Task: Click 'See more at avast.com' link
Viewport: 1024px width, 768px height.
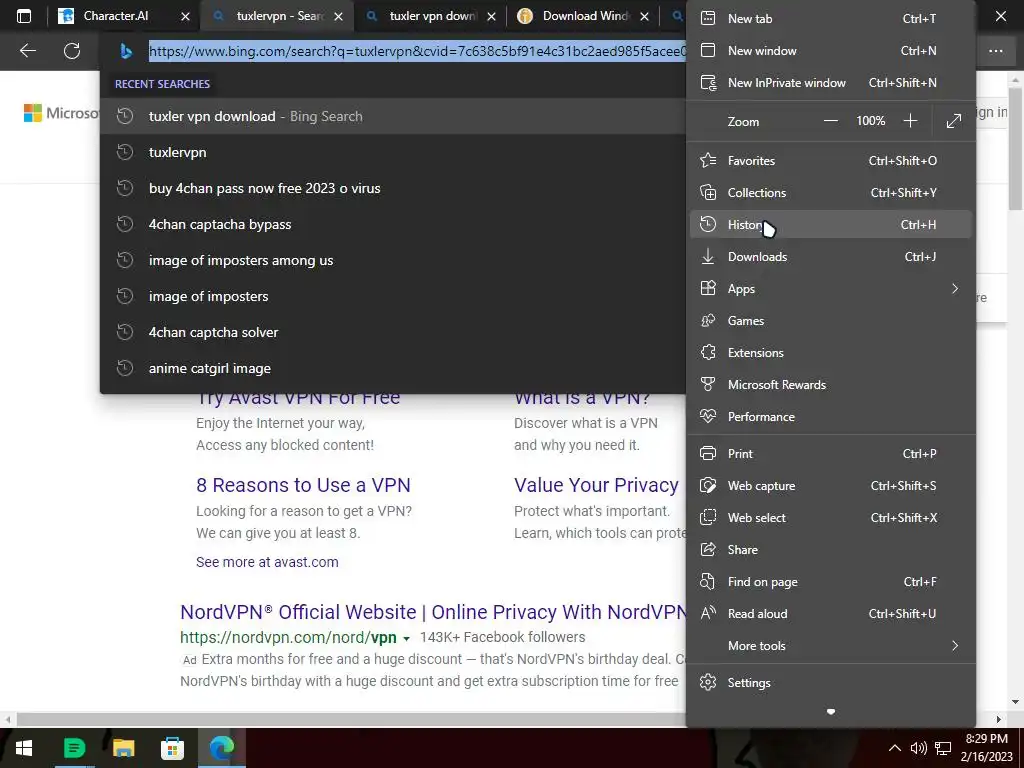Action: point(267,562)
